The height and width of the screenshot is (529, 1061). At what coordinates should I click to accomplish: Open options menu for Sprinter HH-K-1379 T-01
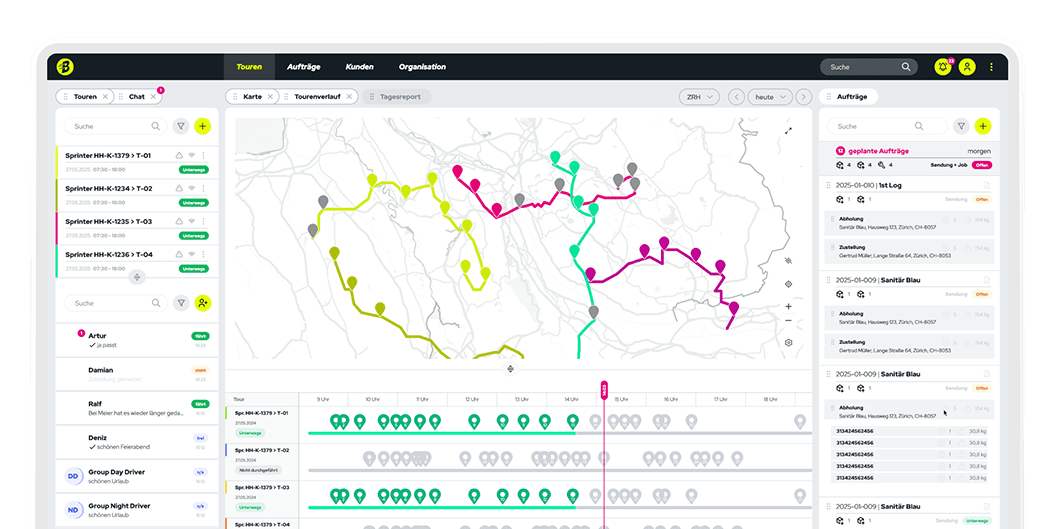(x=203, y=155)
